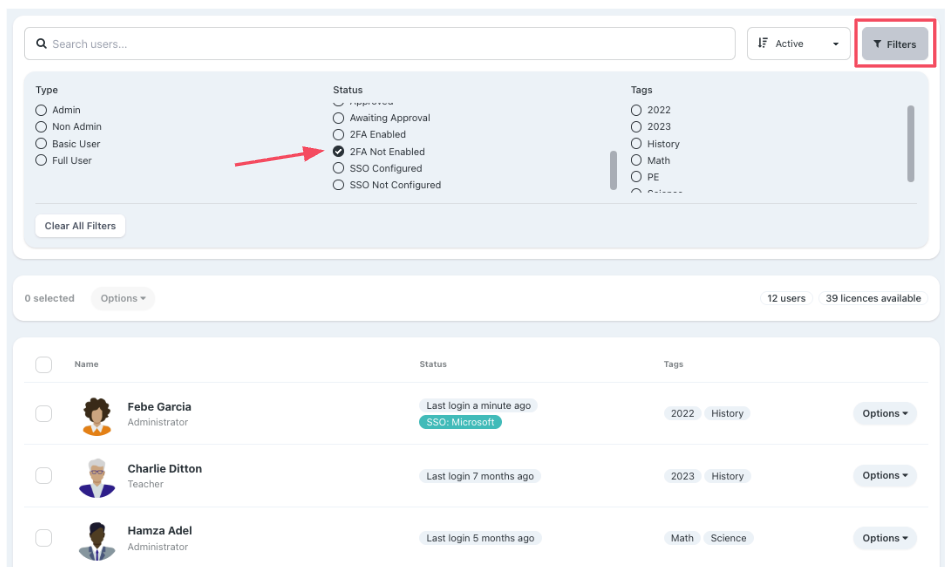Click the Filters button
952x567 pixels.
click(x=895, y=44)
